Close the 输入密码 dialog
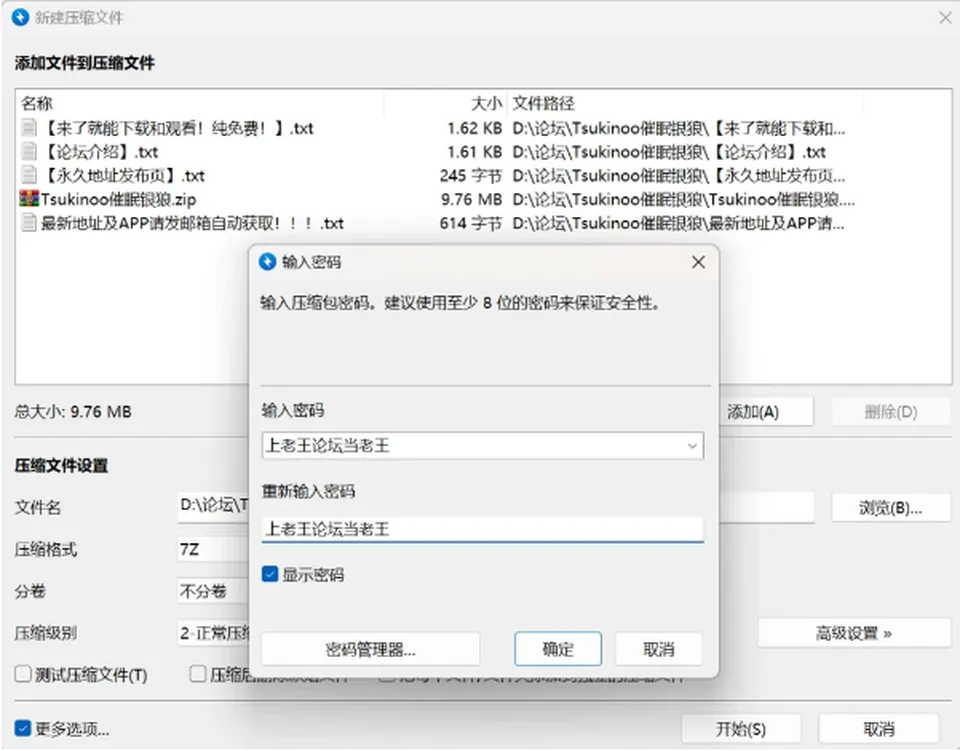Screen dimensions: 960x751 [698, 262]
